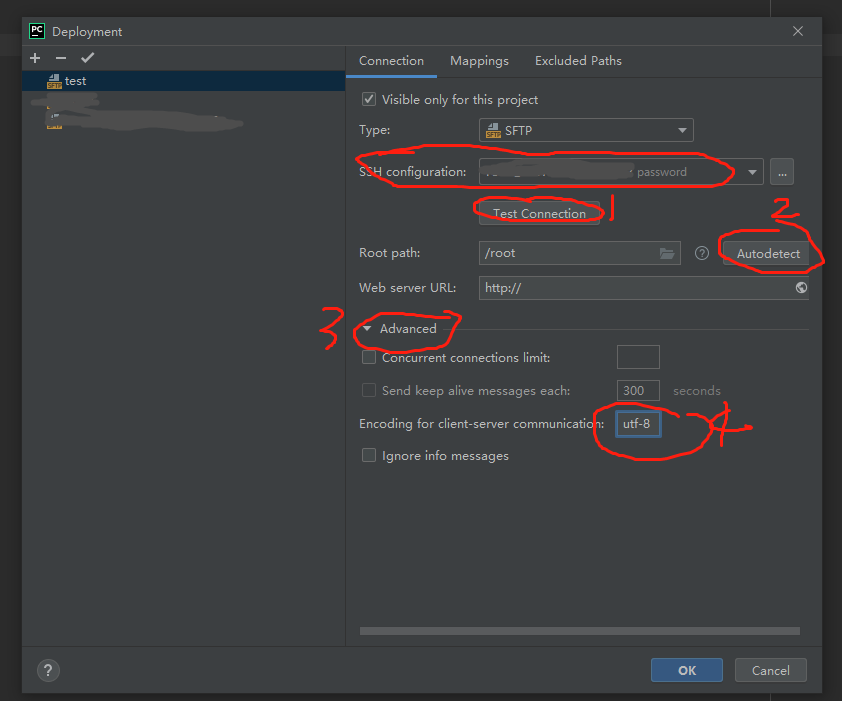Viewport: 842px width, 701px height.
Task: Open the Mappings tab
Action: (479, 61)
